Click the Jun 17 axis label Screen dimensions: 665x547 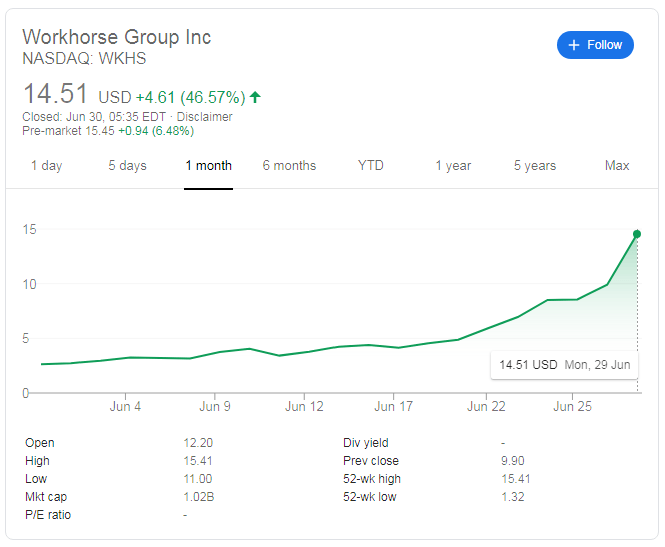(x=393, y=407)
